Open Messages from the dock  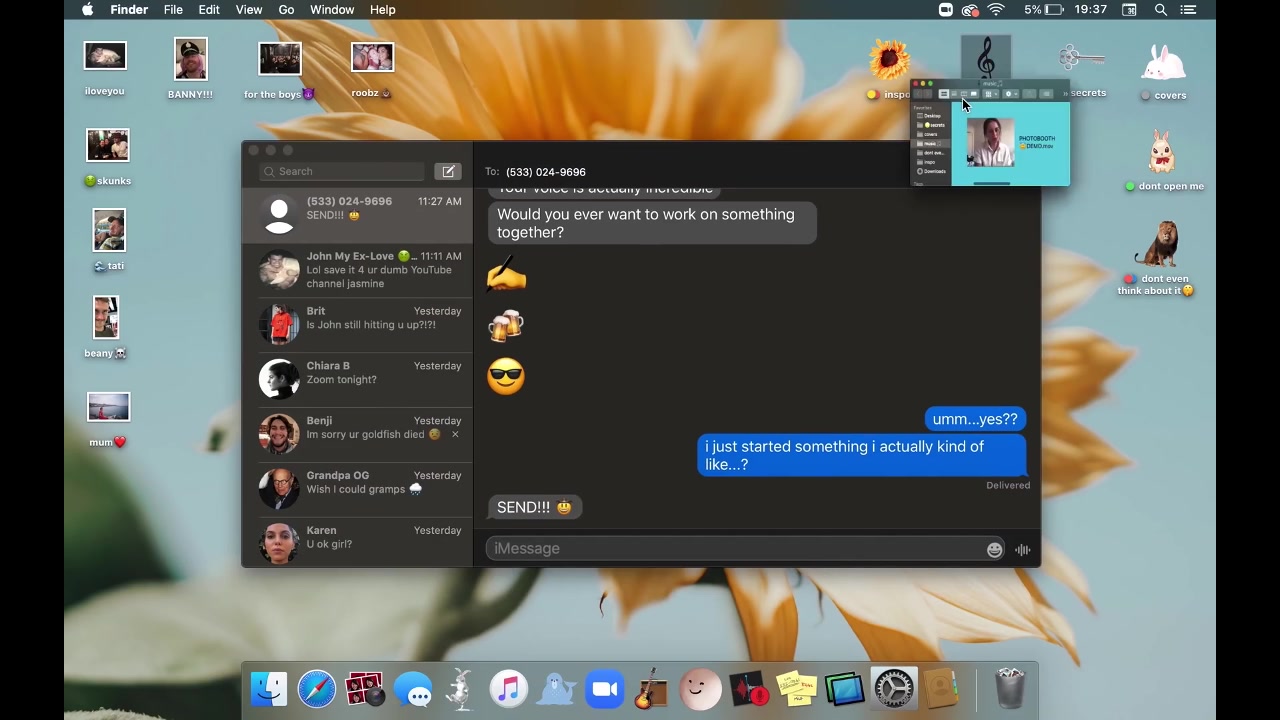tap(413, 689)
